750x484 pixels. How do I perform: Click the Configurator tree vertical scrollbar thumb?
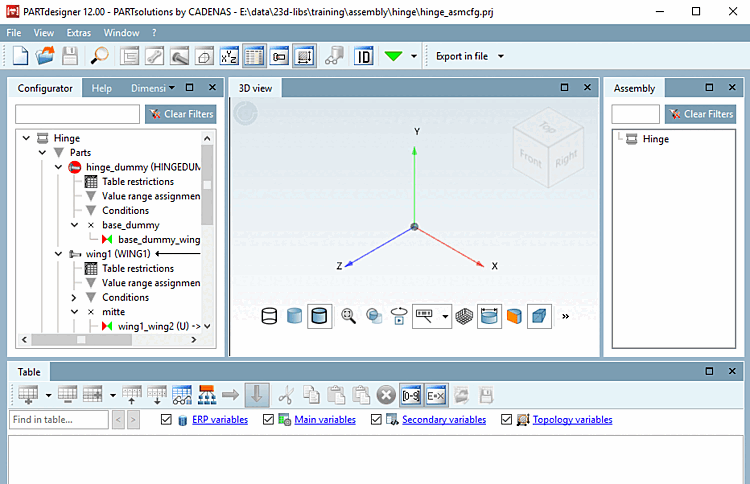coord(207,185)
